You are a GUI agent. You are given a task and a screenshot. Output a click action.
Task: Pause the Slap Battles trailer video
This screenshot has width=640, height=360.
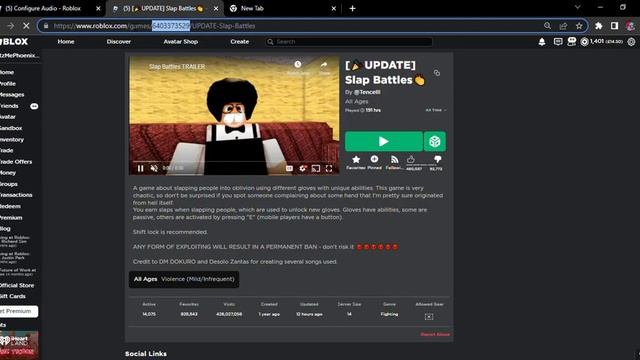pyautogui.click(x=140, y=168)
